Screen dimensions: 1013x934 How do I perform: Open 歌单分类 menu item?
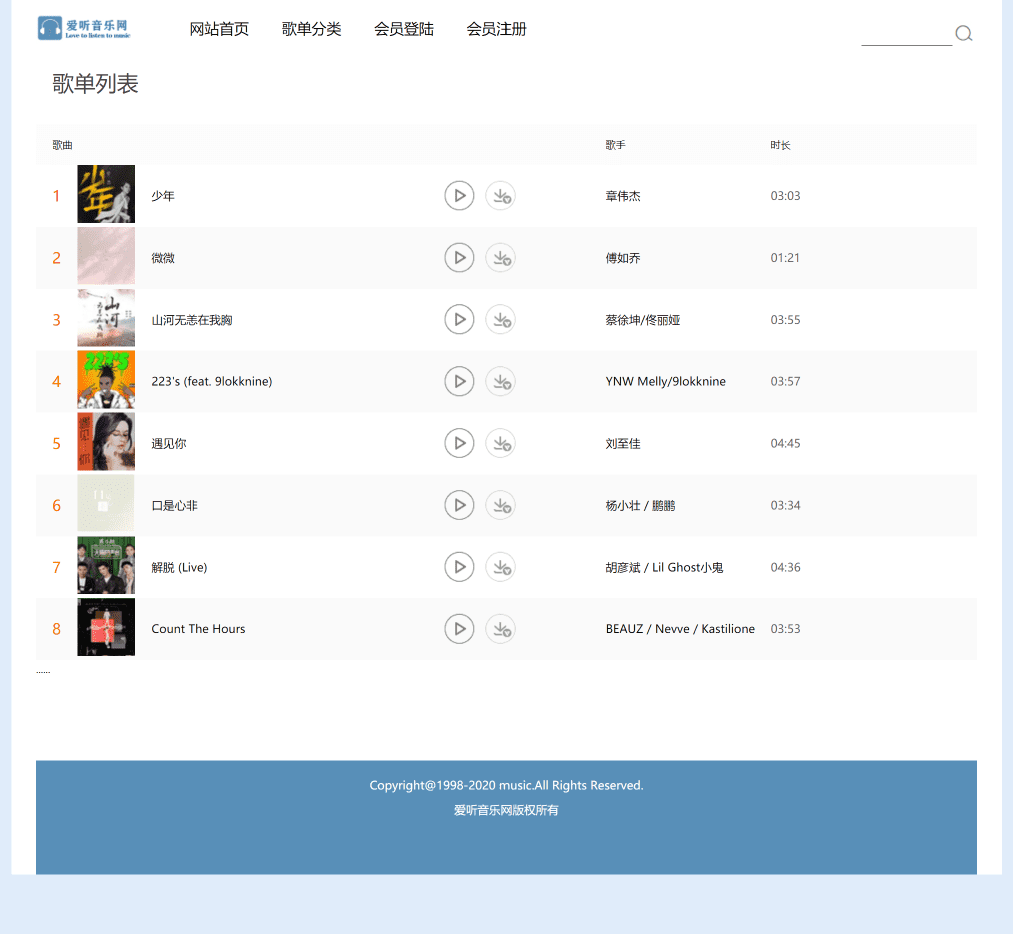click(311, 29)
